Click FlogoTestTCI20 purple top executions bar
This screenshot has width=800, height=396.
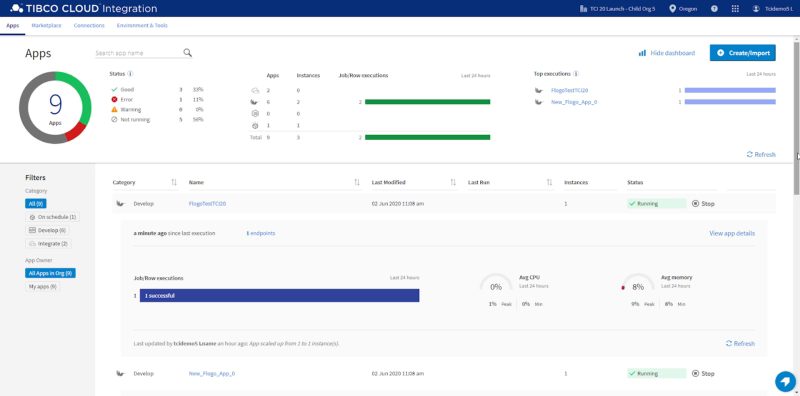point(730,90)
